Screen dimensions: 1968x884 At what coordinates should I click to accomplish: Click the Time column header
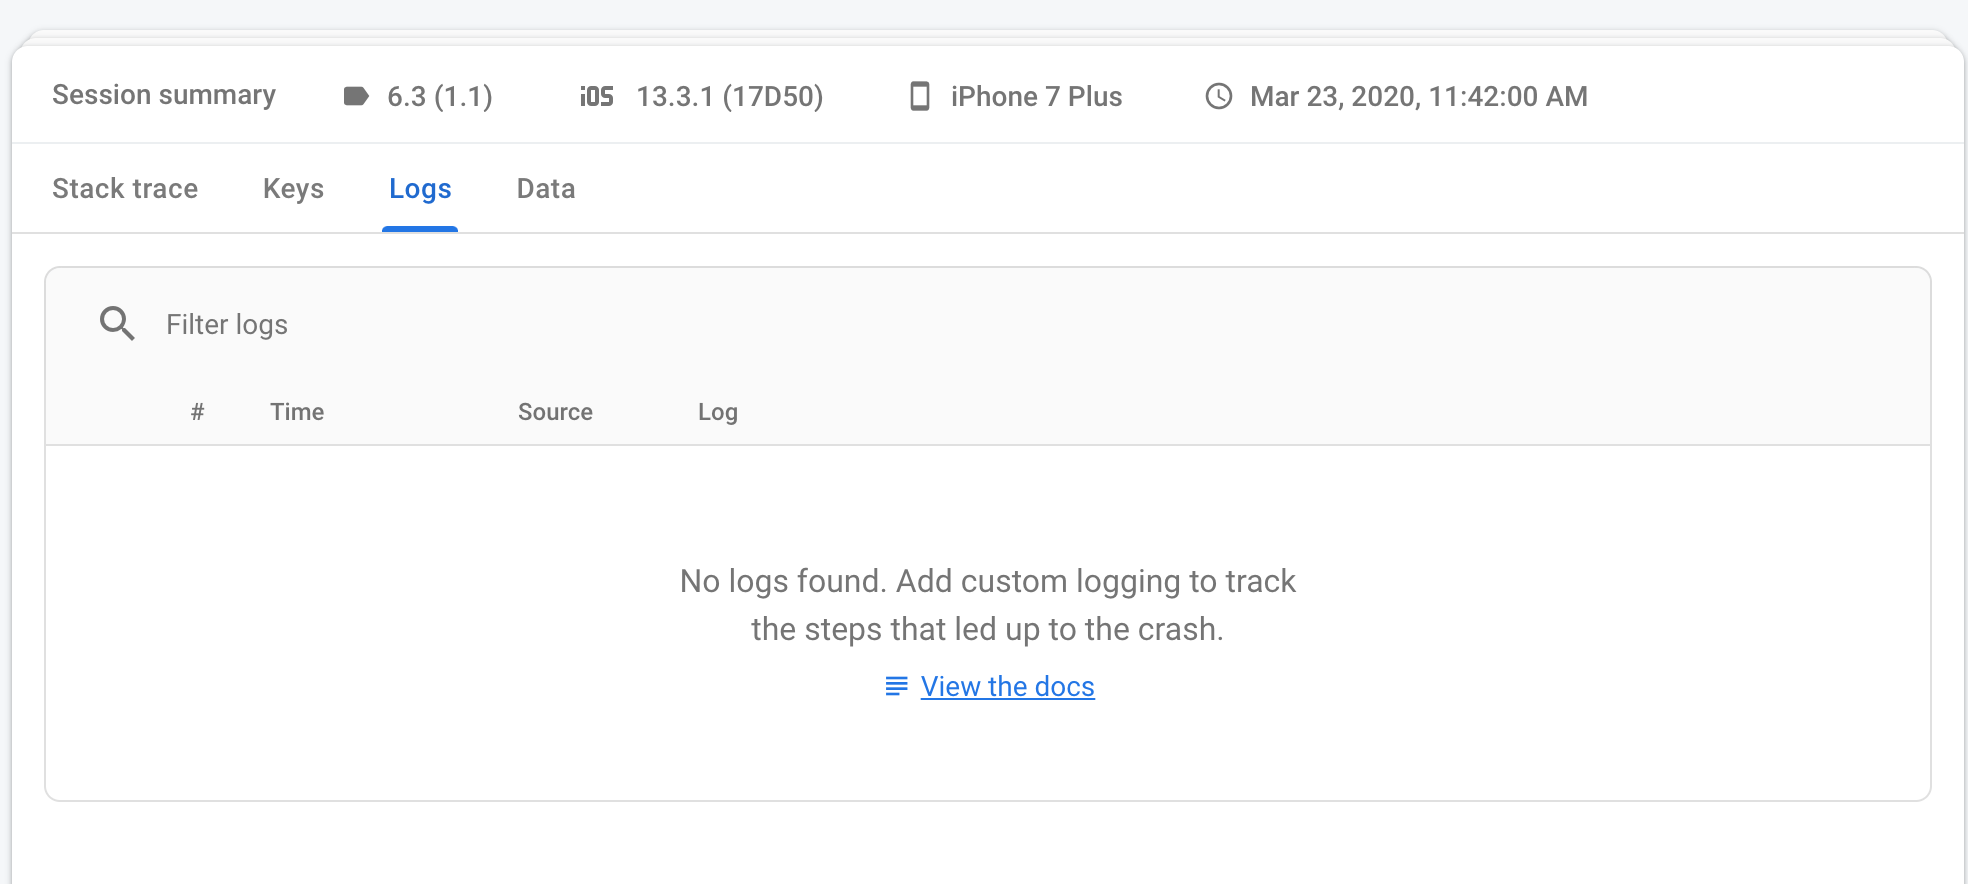point(297,412)
